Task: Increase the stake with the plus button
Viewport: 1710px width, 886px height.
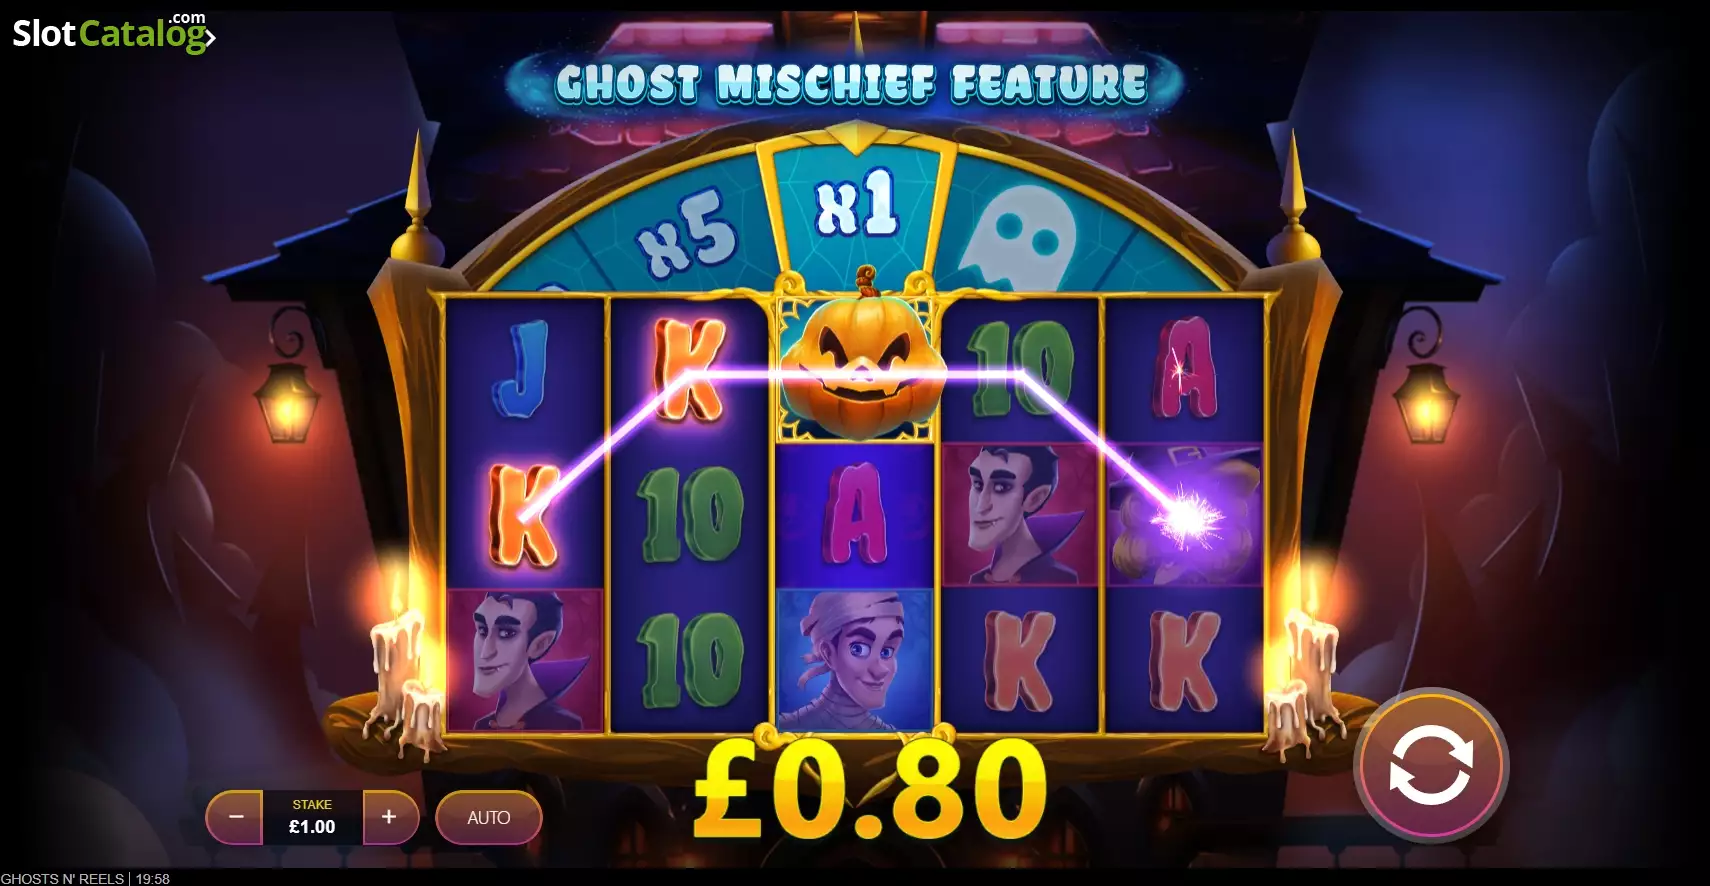Action: click(390, 817)
